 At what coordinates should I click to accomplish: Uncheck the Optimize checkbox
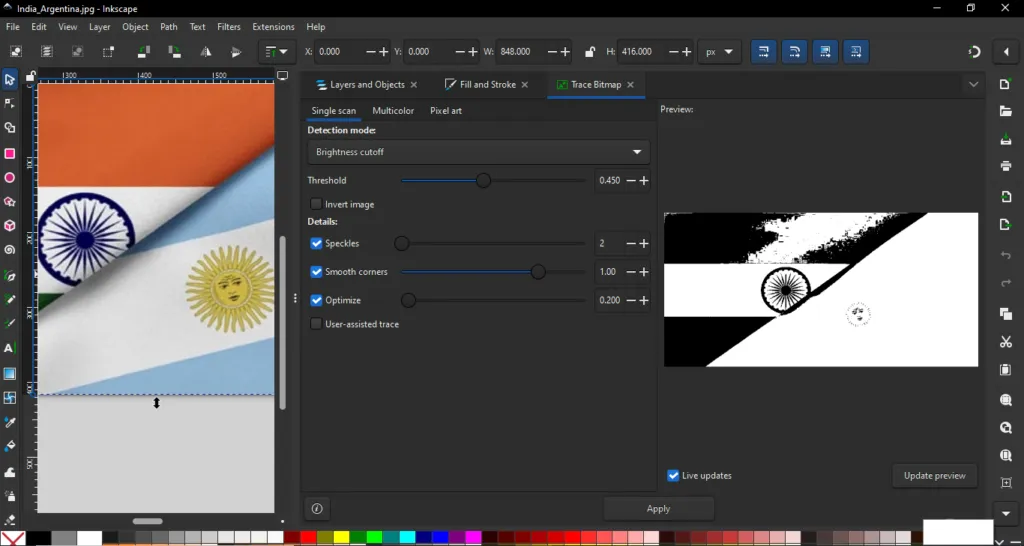tap(316, 300)
